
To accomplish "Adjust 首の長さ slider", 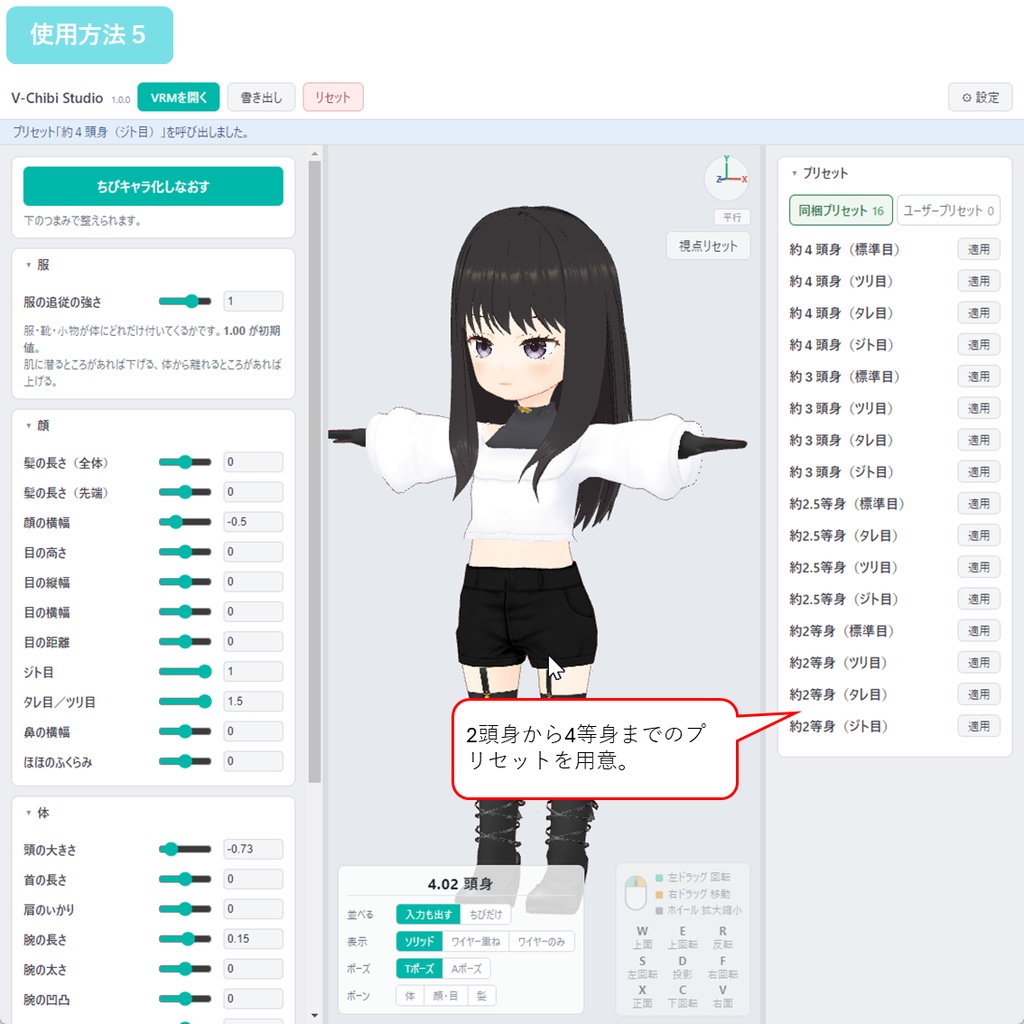I will pyautogui.click(x=185, y=879).
